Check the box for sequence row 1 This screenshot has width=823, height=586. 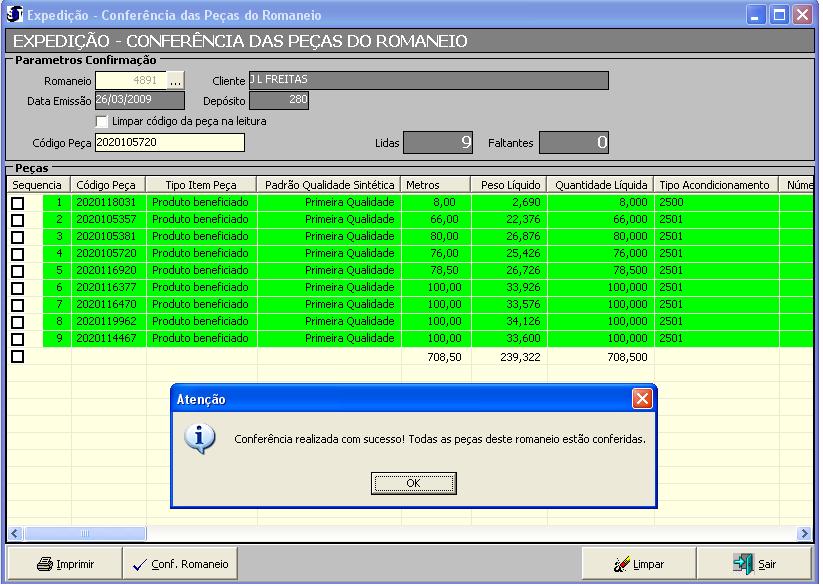(x=18, y=203)
